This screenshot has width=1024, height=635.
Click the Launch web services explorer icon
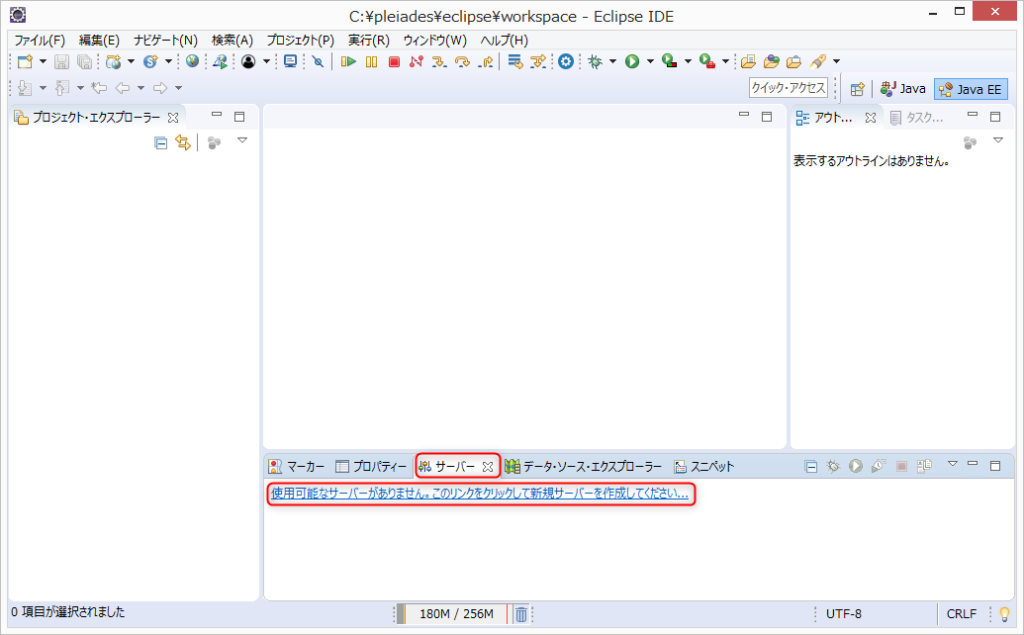pos(221,61)
